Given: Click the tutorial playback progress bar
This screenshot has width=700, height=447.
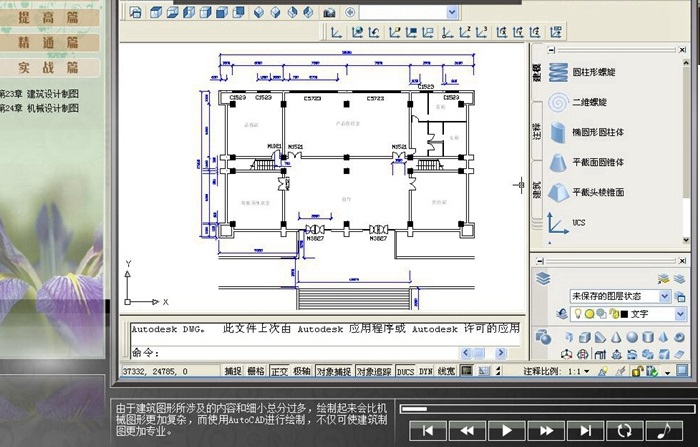Looking at the screenshot, I should (x=545, y=409).
